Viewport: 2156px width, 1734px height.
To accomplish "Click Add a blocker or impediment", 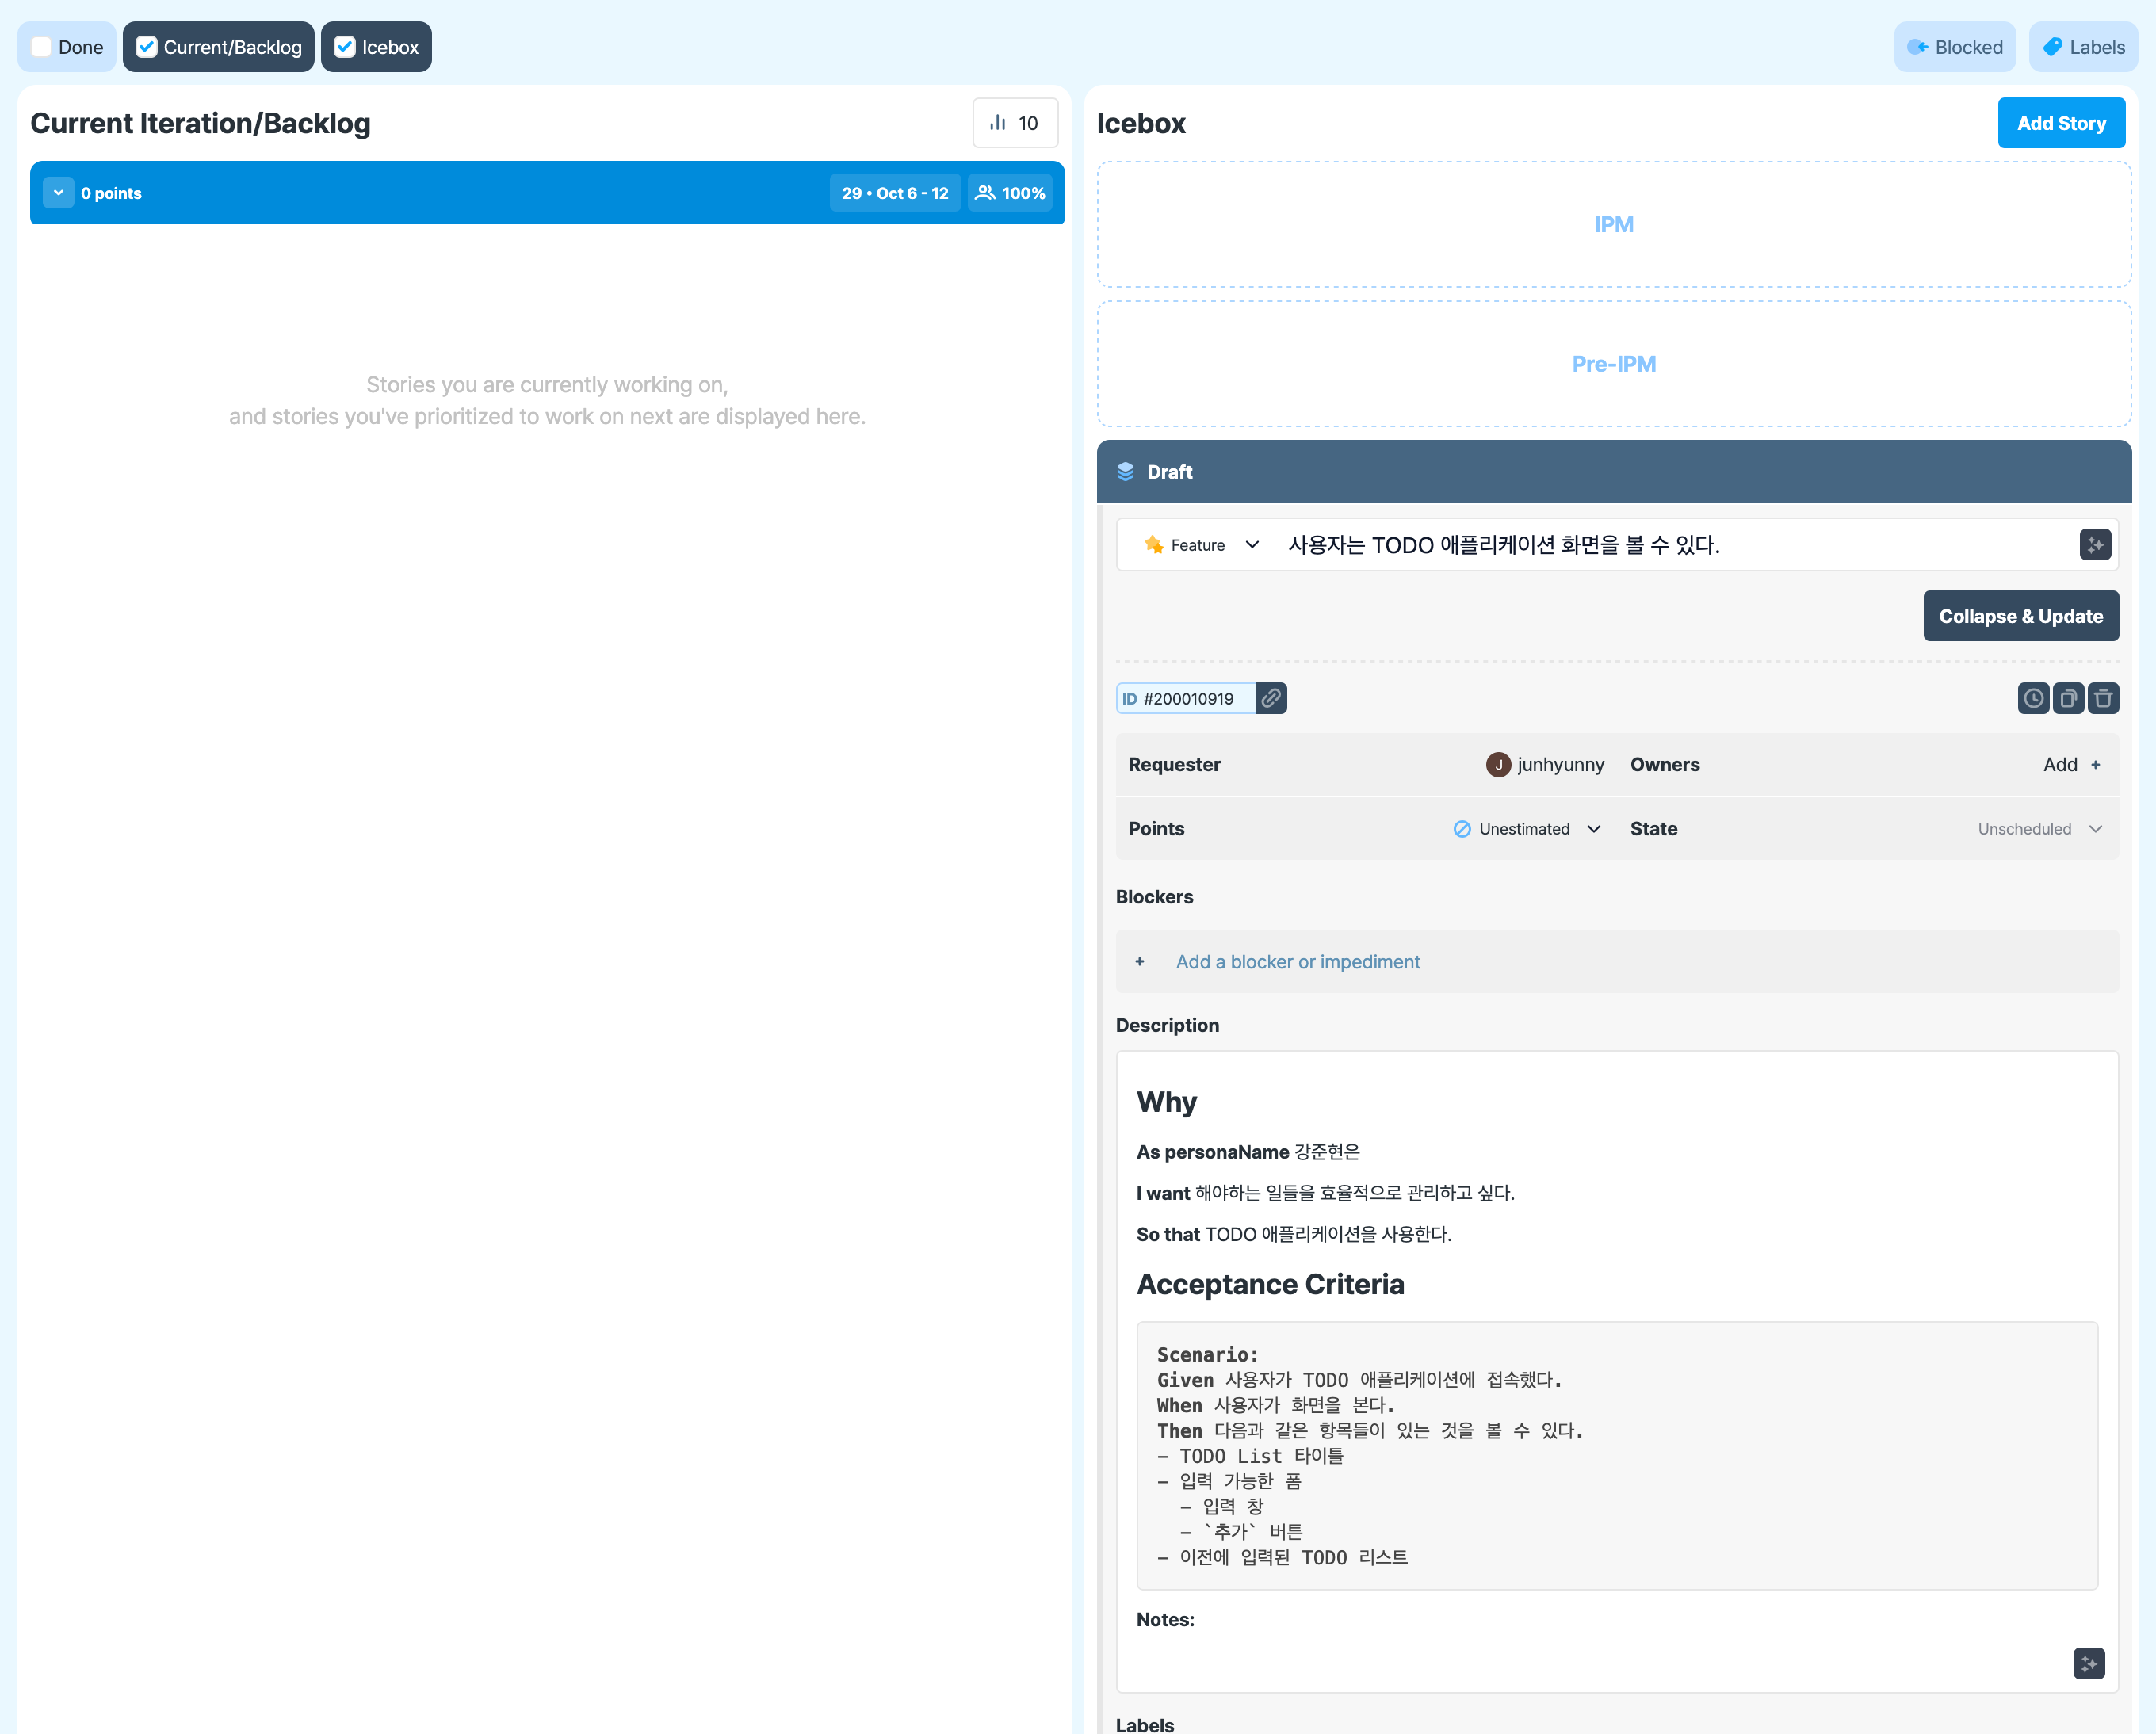I will (x=1297, y=962).
